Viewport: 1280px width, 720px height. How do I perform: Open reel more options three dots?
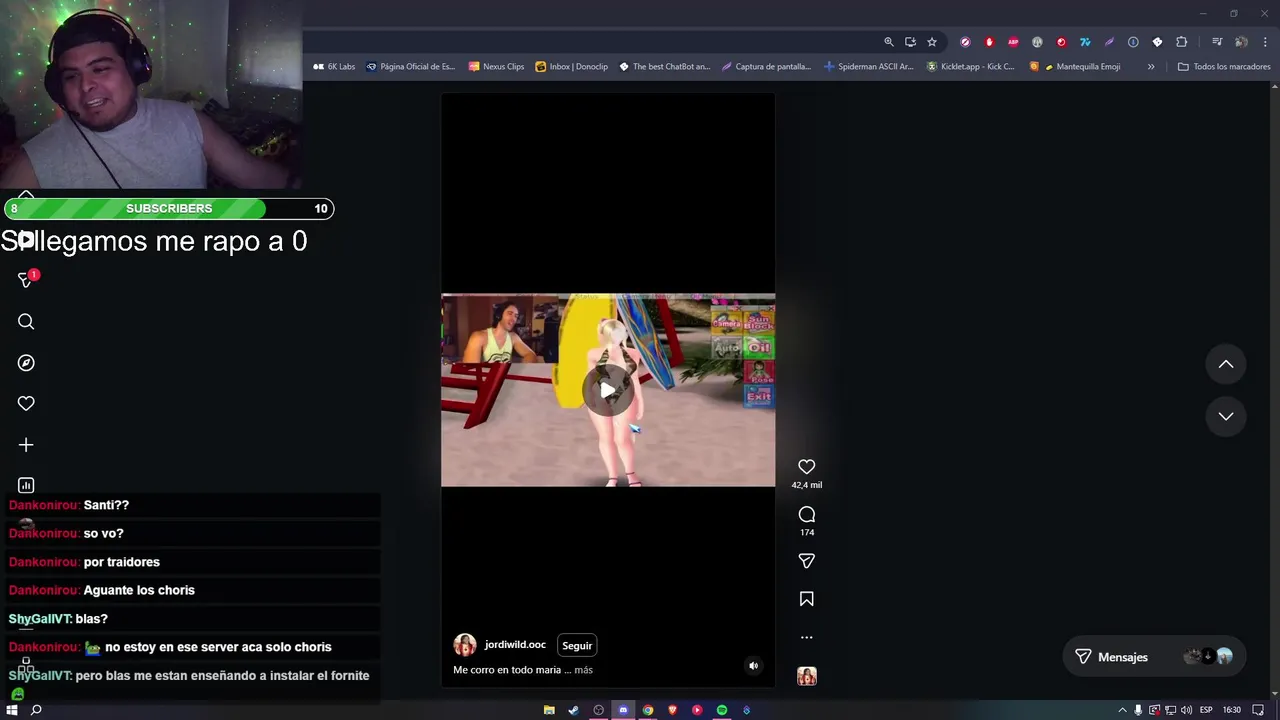pos(806,637)
